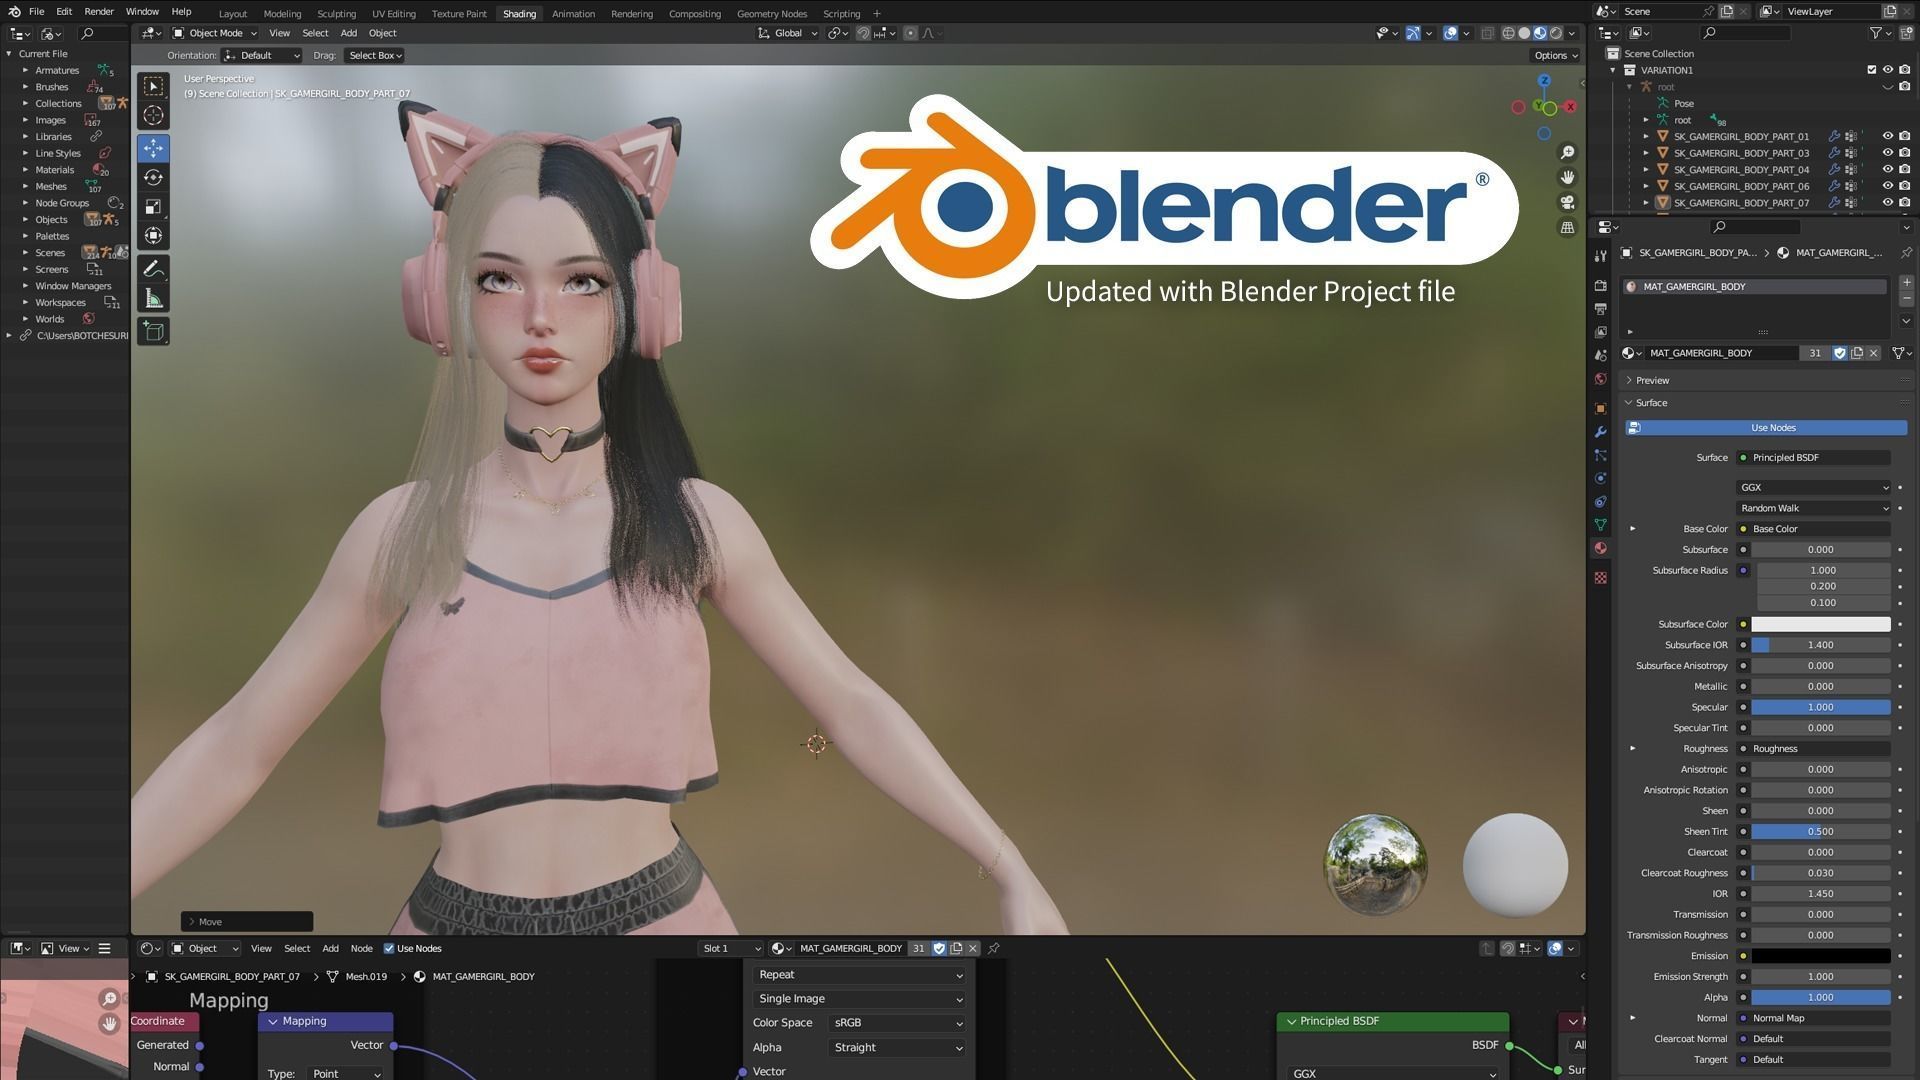Viewport: 1920px width, 1080px height.
Task: Click the Z axis on navigation gizmo
Action: pos(1544,81)
